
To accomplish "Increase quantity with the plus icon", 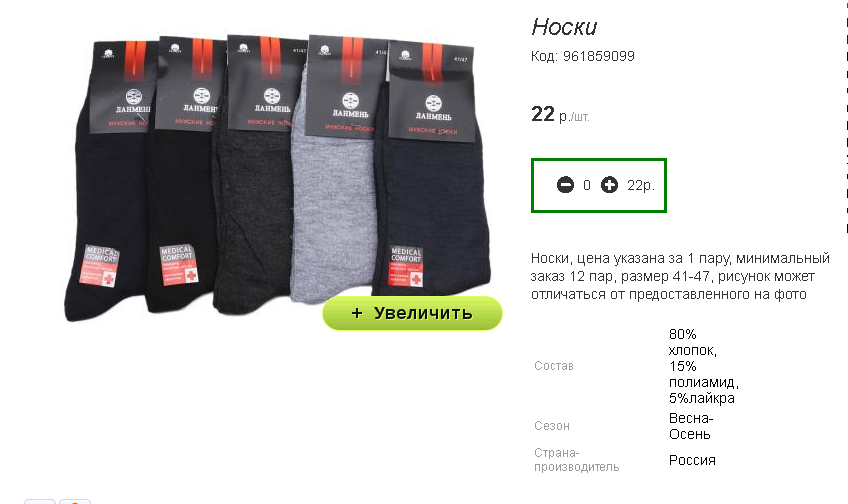I will 610,185.
